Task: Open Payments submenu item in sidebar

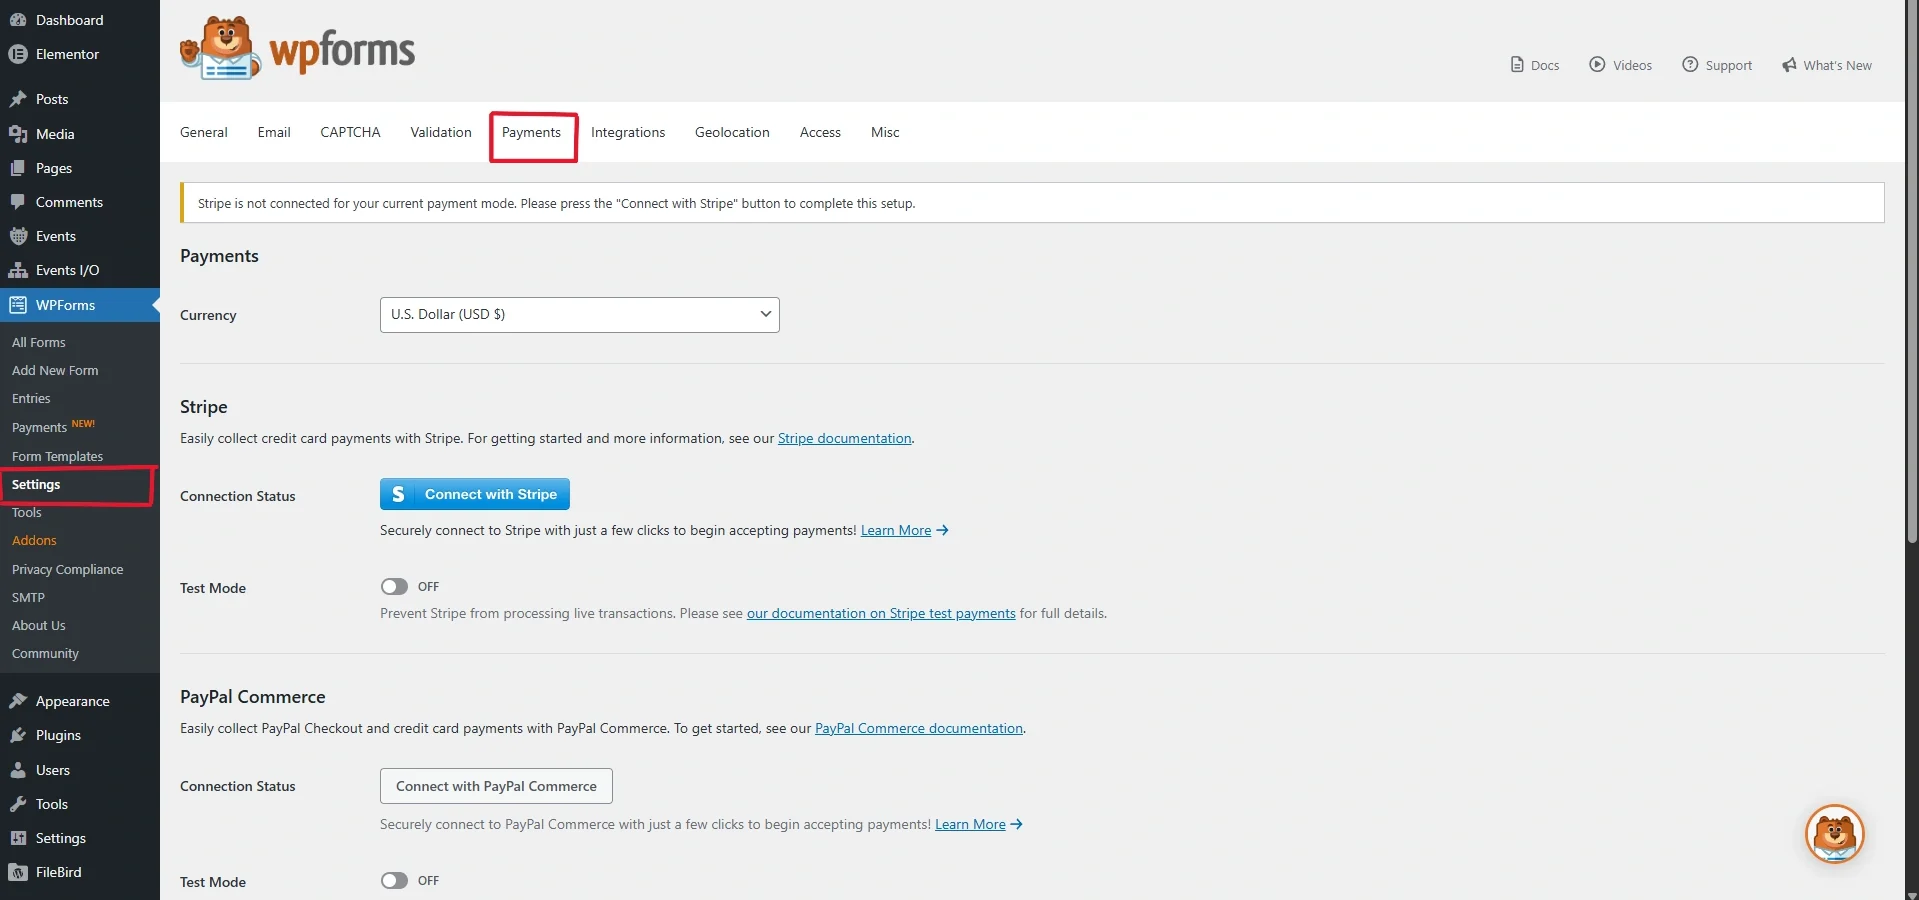Action: pyautogui.click(x=39, y=427)
